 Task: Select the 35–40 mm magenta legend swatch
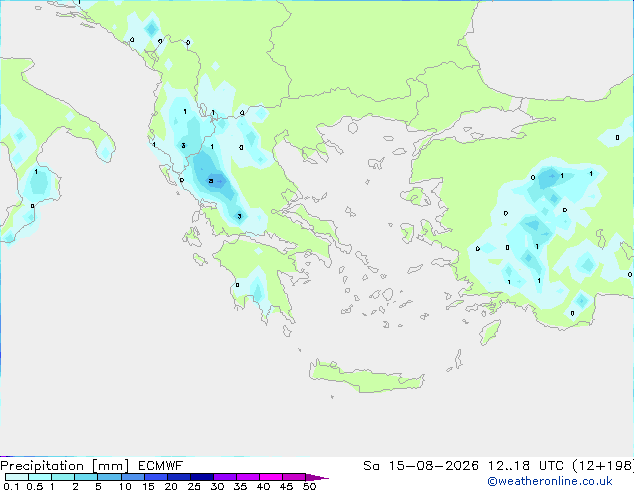click(248, 477)
